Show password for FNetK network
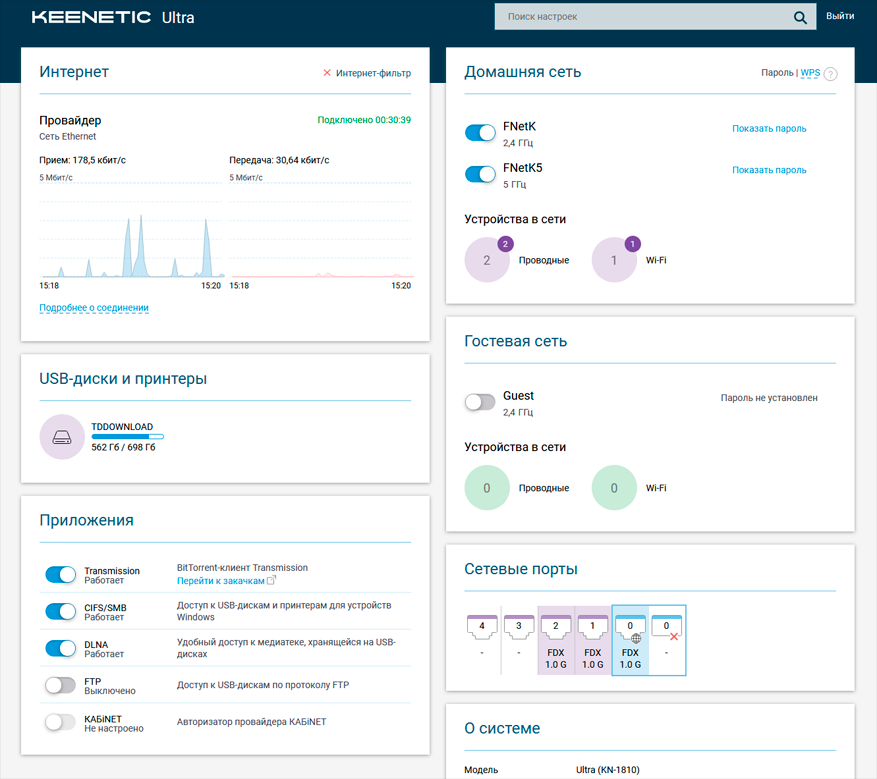877x779 pixels. (769, 129)
